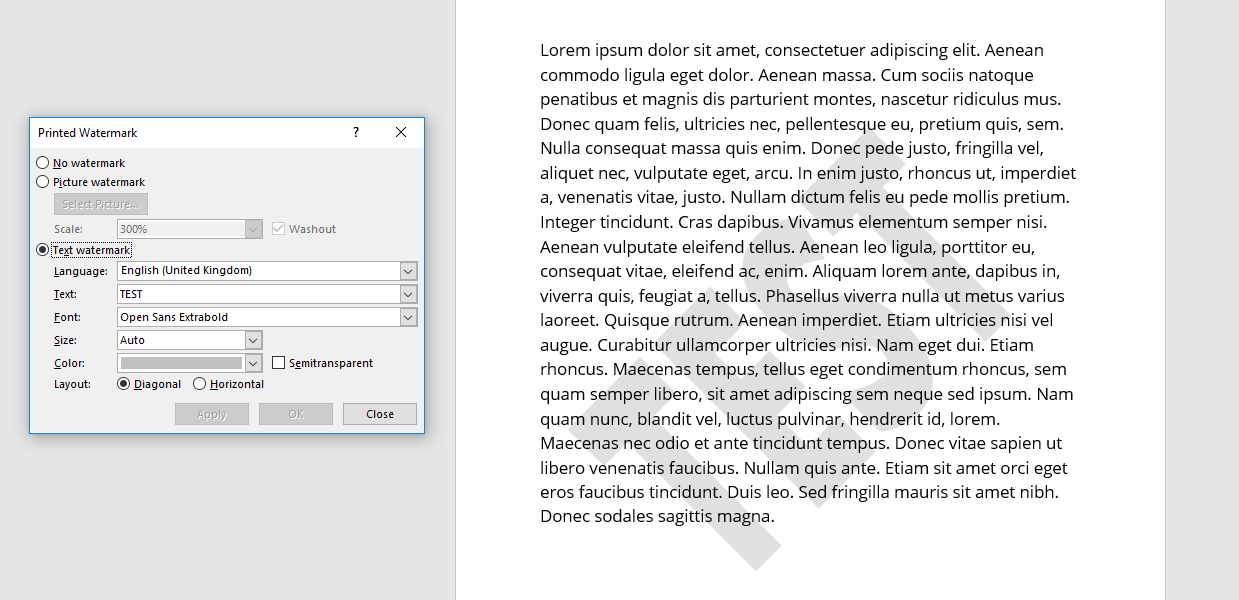This screenshot has width=1239, height=600.
Task: Click the question mark Help icon
Action: coord(356,132)
